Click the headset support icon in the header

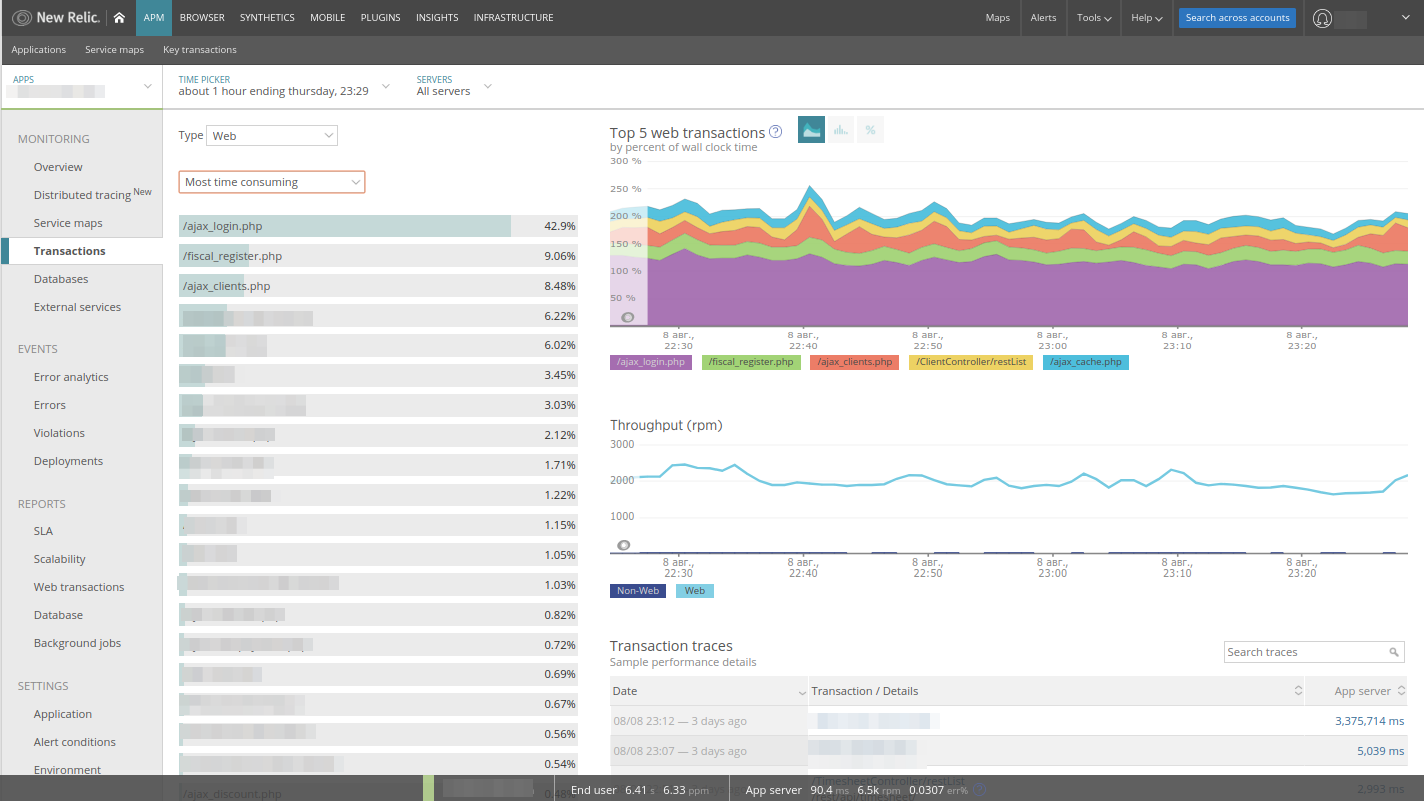pos(1322,17)
